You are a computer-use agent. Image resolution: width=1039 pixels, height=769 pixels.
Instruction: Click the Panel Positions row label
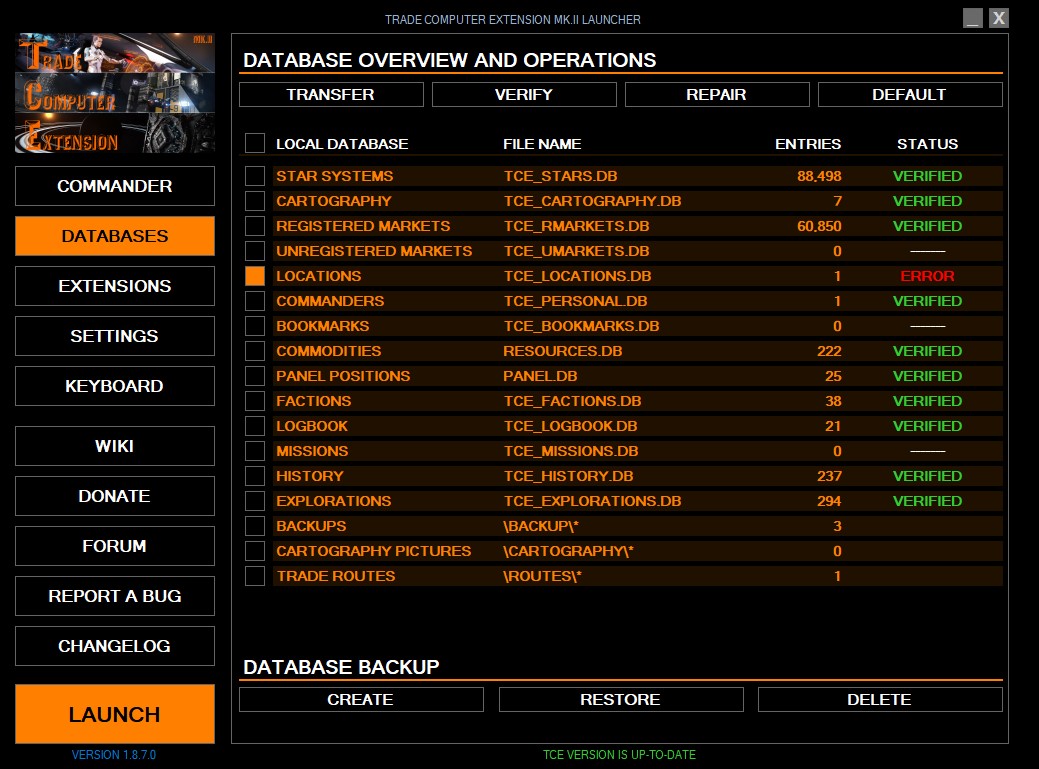(343, 376)
